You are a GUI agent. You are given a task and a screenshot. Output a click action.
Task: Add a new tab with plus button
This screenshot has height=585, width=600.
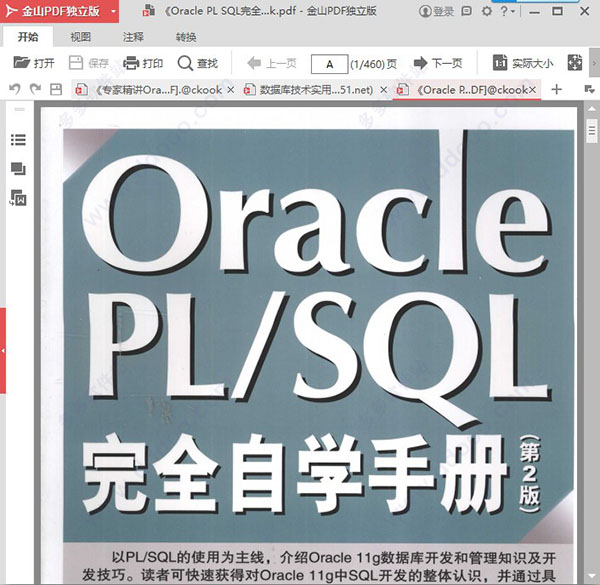pos(557,90)
